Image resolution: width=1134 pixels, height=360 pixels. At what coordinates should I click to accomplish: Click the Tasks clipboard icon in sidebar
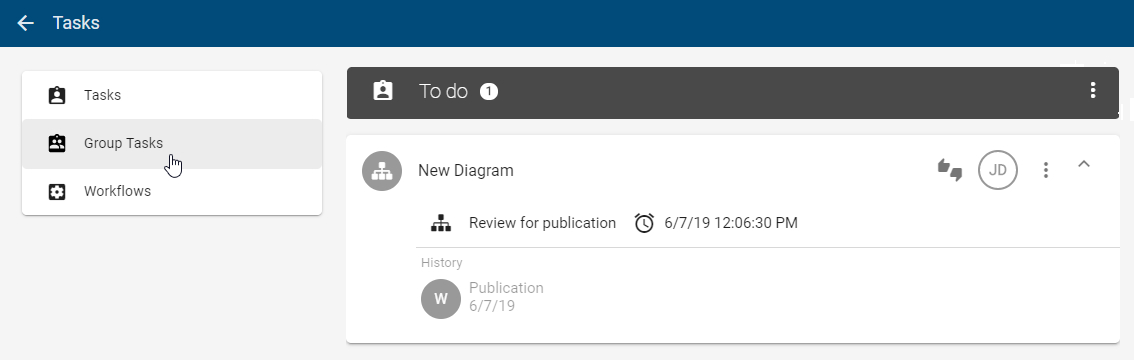pos(56,95)
